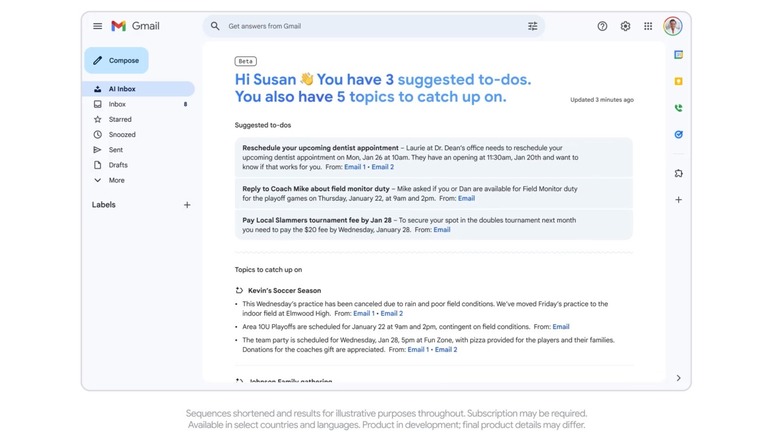Click the unread count beside Inbox

(186, 104)
